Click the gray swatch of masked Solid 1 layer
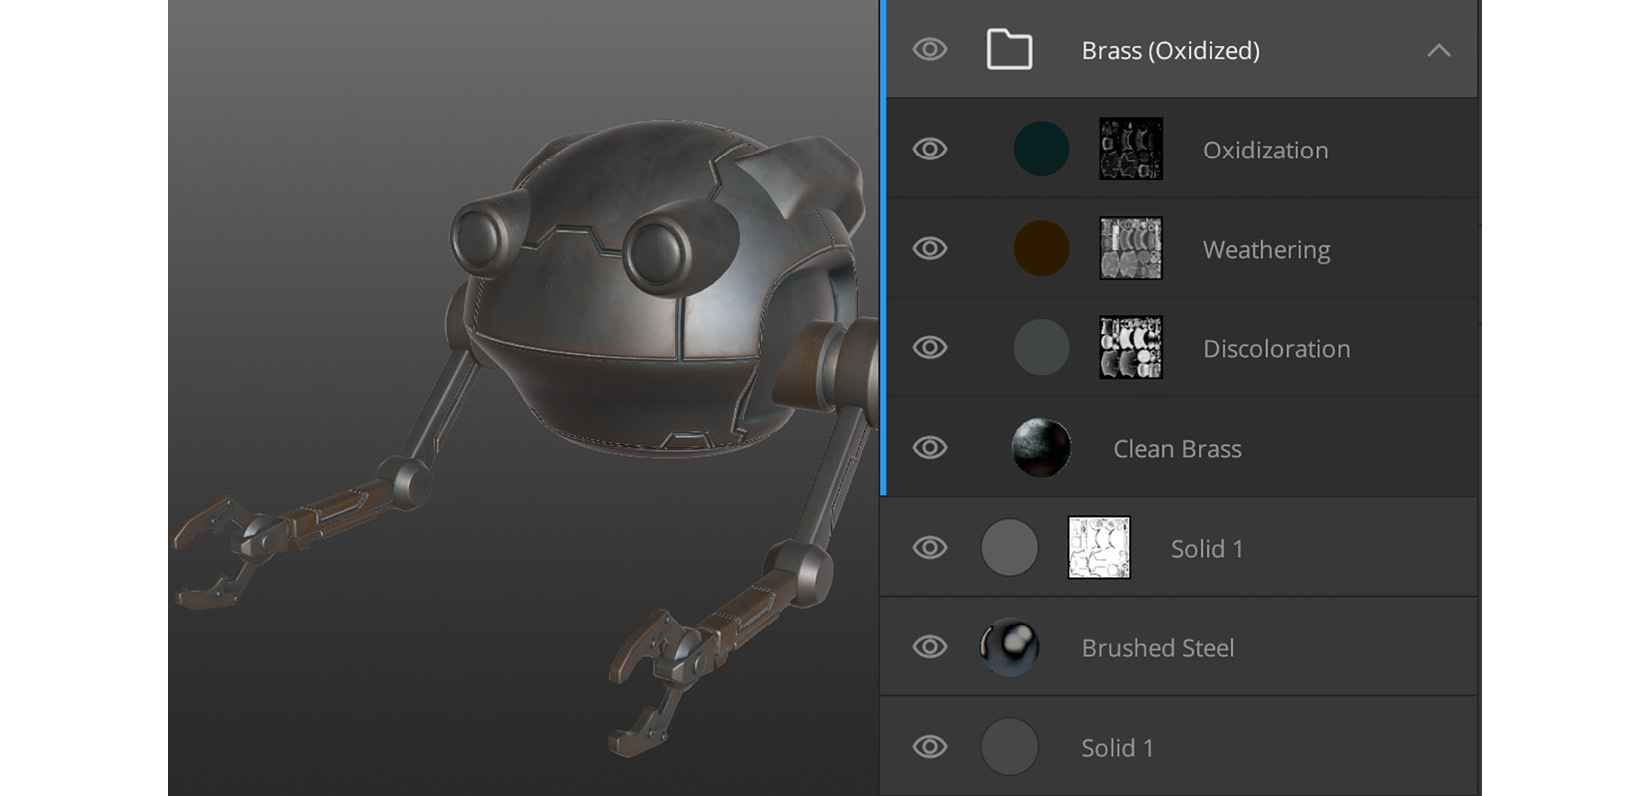Screen dimensions: 1650x796 (x=1009, y=547)
